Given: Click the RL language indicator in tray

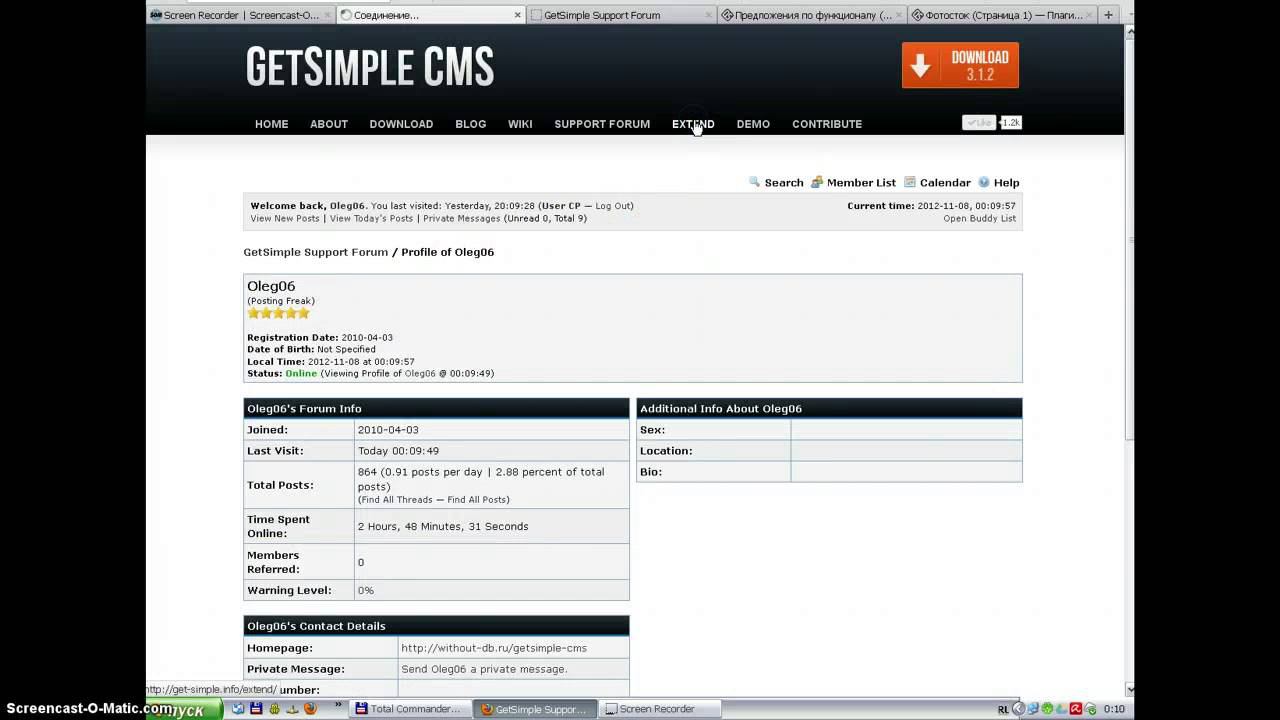Looking at the screenshot, I should point(1003,709).
